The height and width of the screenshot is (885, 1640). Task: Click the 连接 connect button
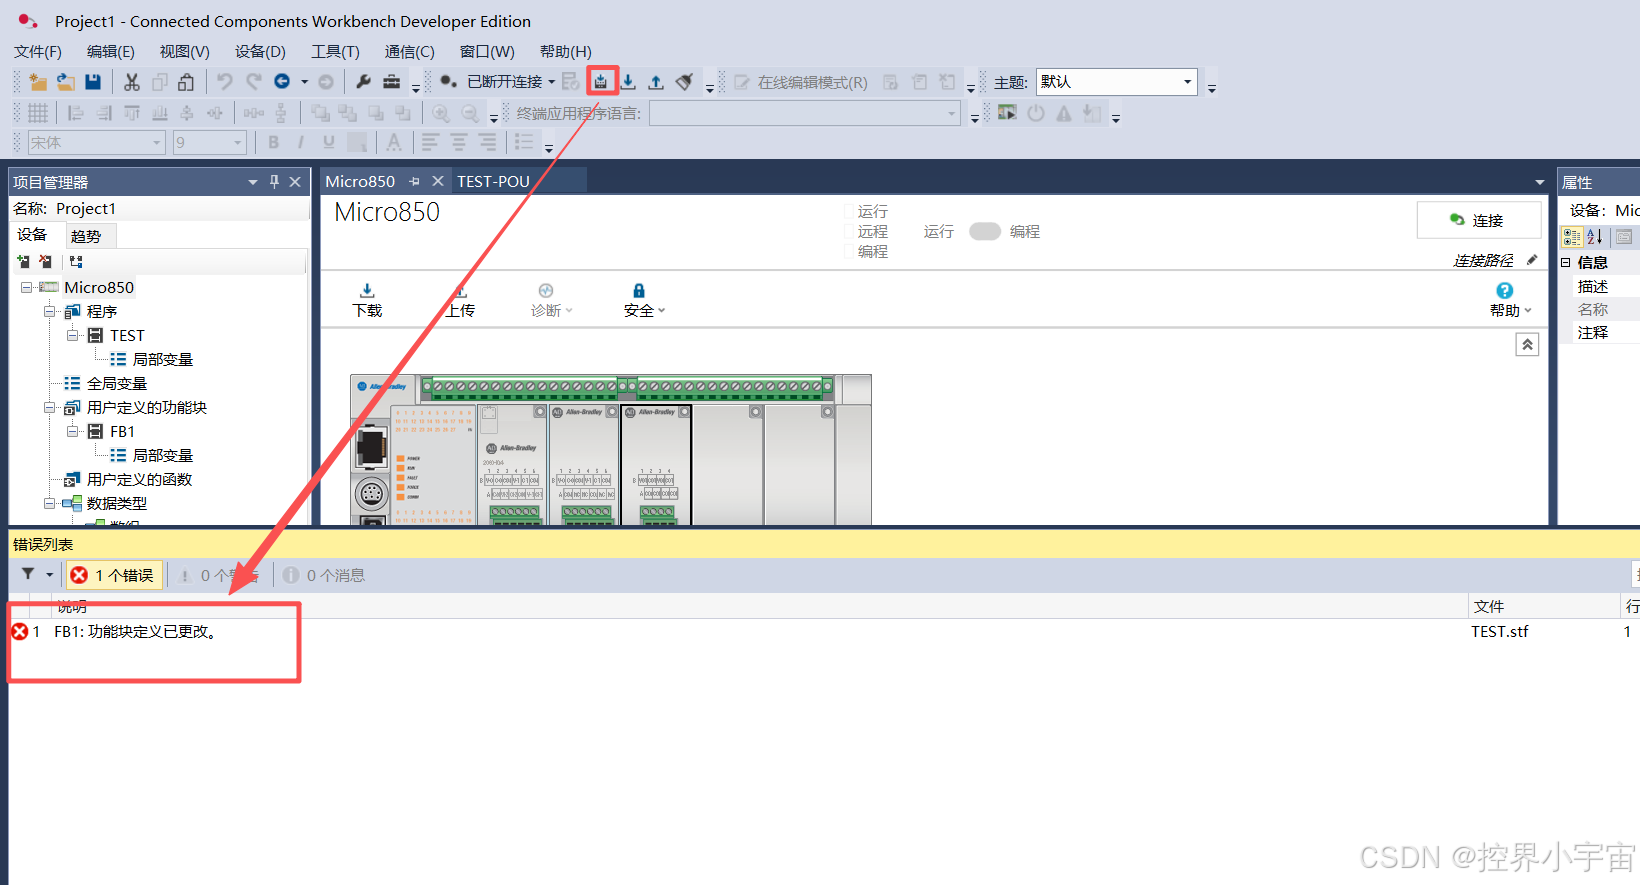[x=1478, y=220]
